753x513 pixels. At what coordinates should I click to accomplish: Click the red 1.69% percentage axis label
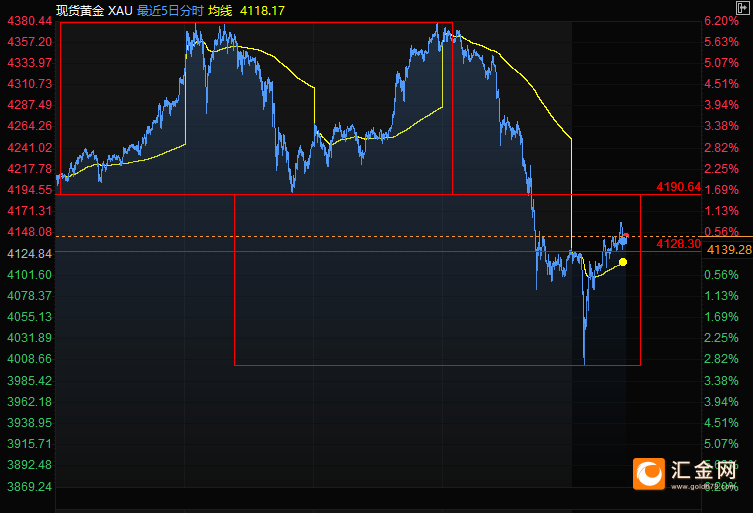(721, 190)
